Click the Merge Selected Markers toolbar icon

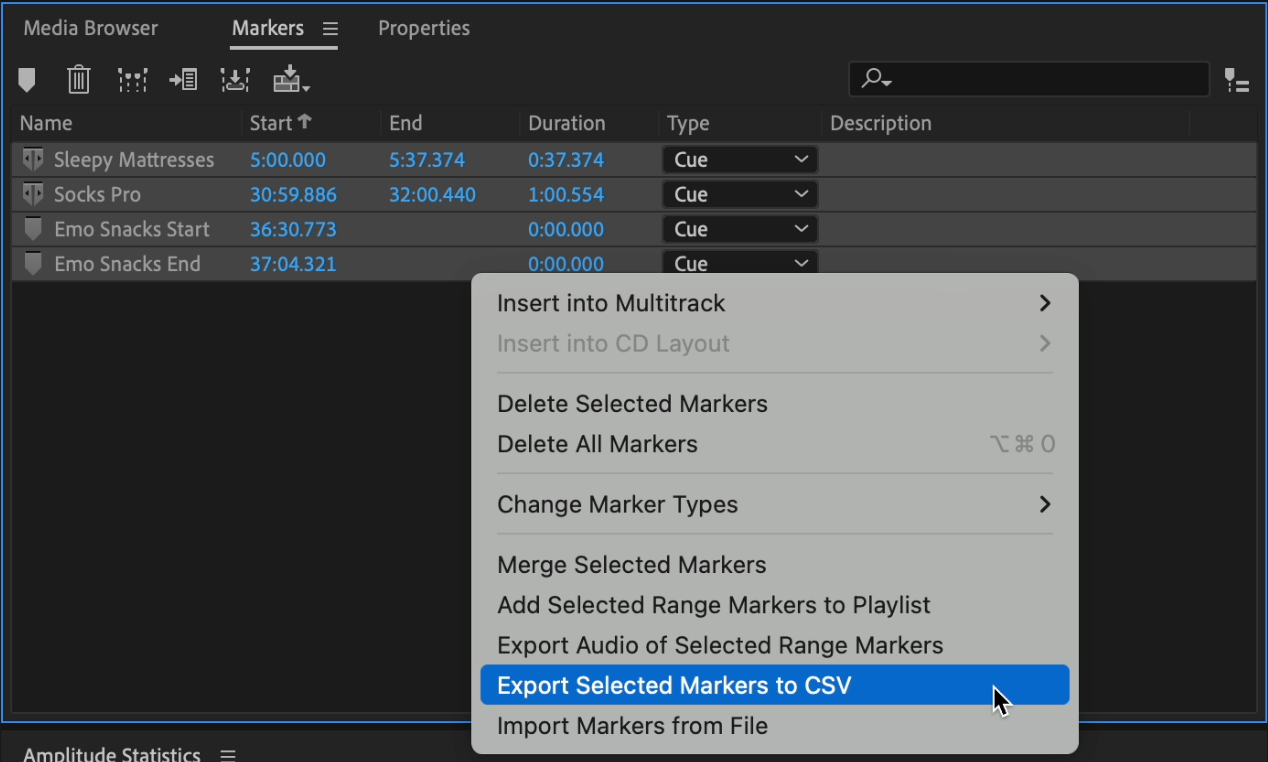[133, 79]
